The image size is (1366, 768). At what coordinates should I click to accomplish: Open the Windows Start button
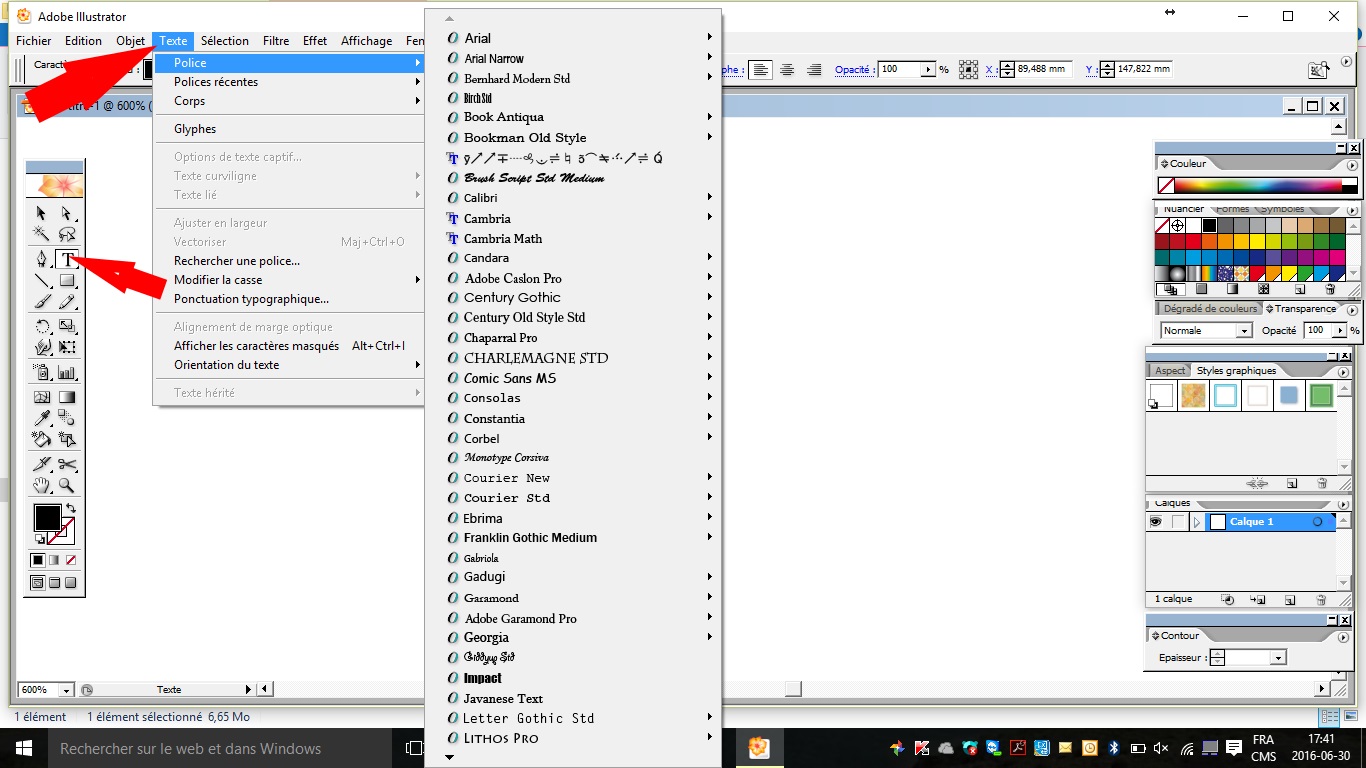[x=23, y=748]
